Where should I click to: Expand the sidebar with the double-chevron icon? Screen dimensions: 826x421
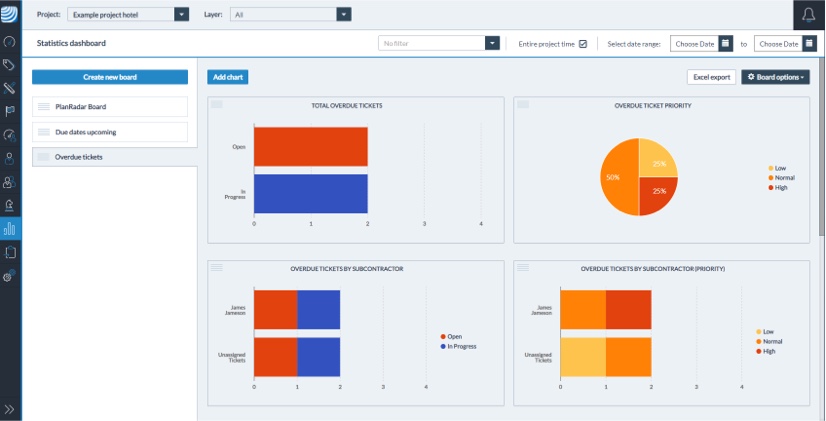pos(10,409)
